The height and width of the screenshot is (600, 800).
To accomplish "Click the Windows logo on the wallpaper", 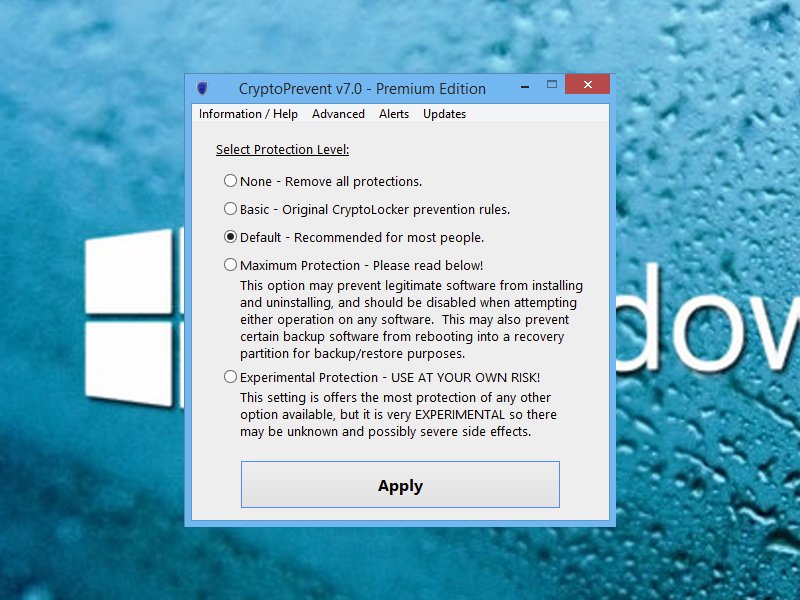I will coord(129,316).
